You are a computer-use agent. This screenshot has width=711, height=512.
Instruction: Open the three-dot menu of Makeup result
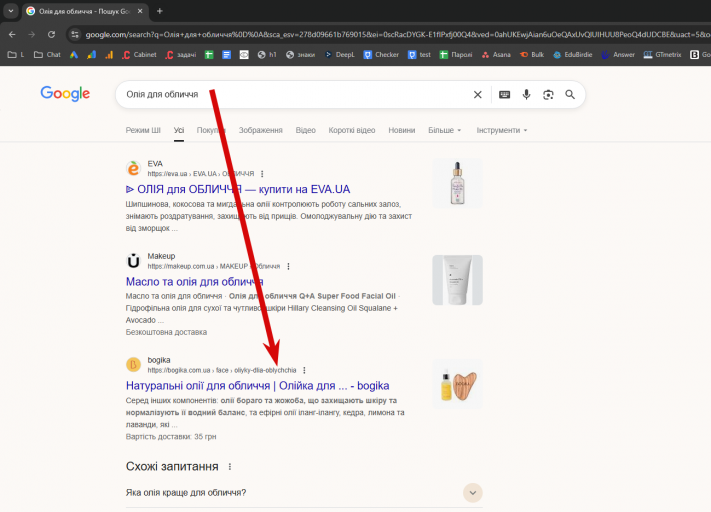[288, 266]
